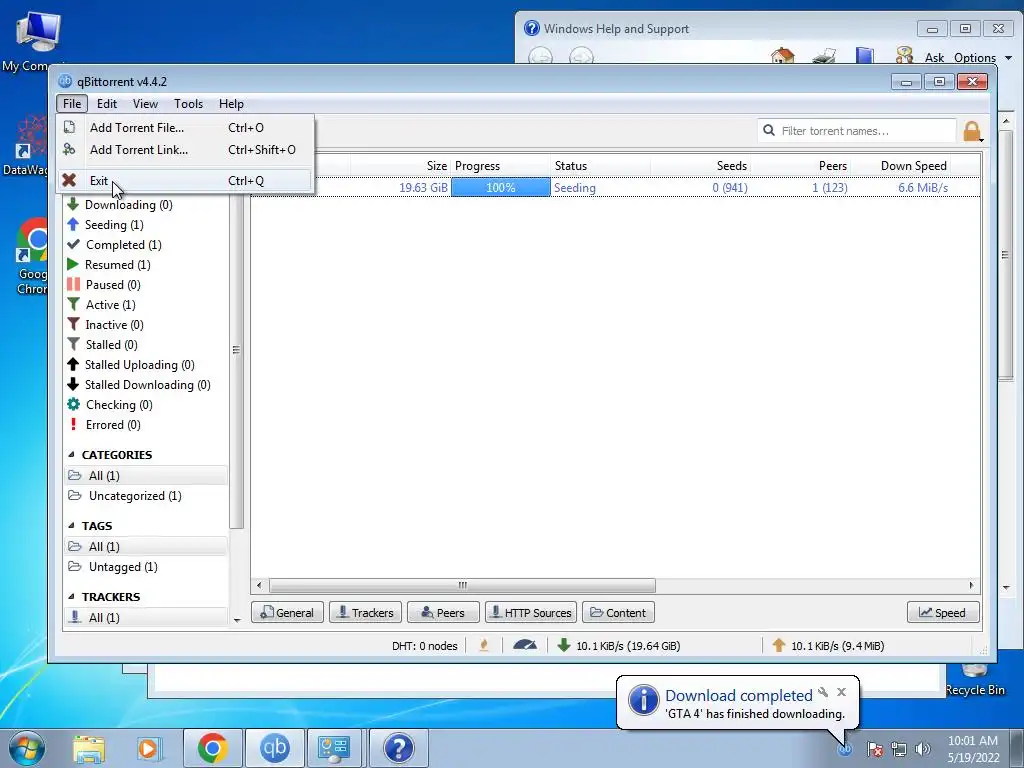Switch to the Peers tab
Screen dimensions: 1024x768
pos(443,613)
